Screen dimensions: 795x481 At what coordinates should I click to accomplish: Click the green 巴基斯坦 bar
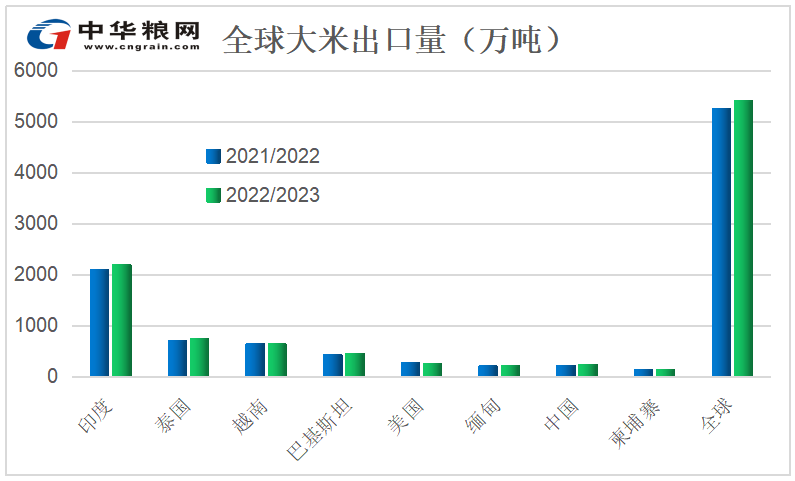tap(355, 365)
